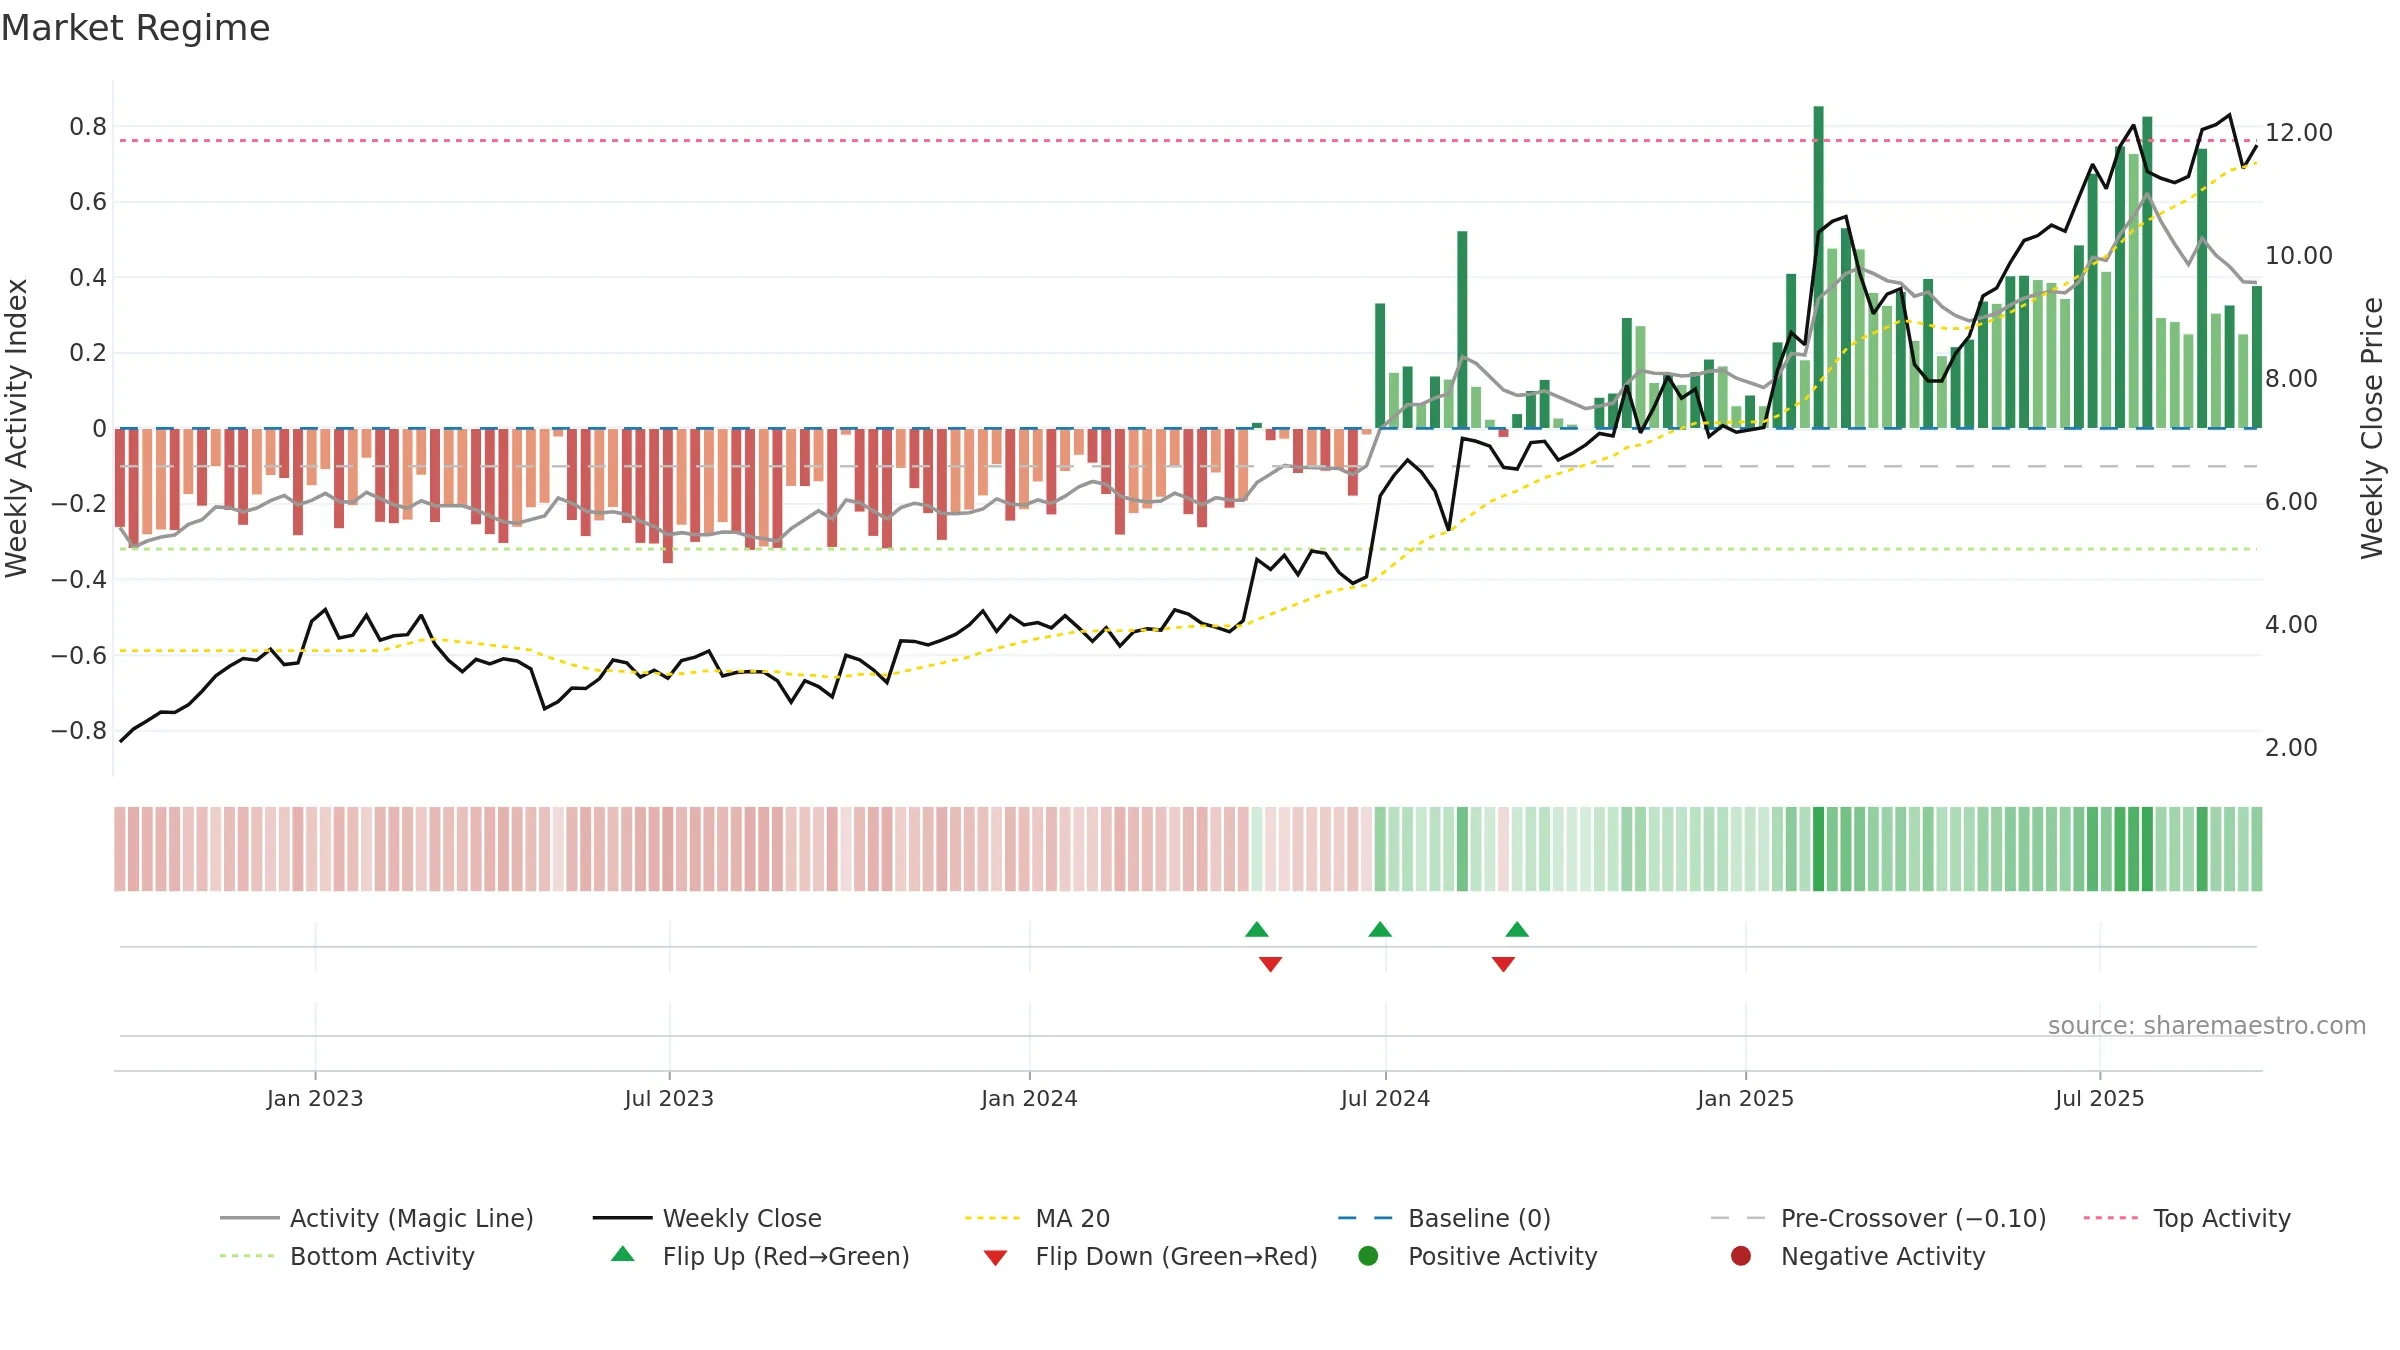Click the Flip Up green triangle legend icon
Viewport: 2400px width, 1350px height.
(x=623, y=1254)
